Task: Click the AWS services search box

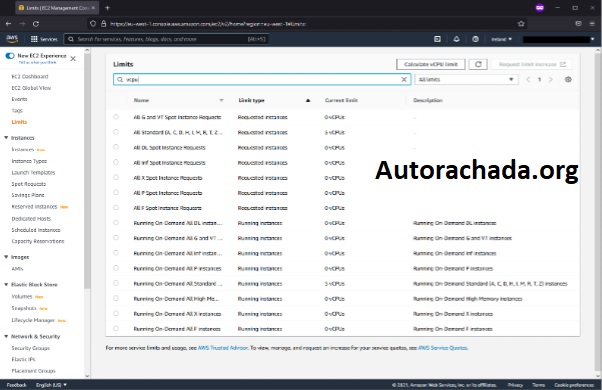Action: pyautogui.click(x=166, y=39)
